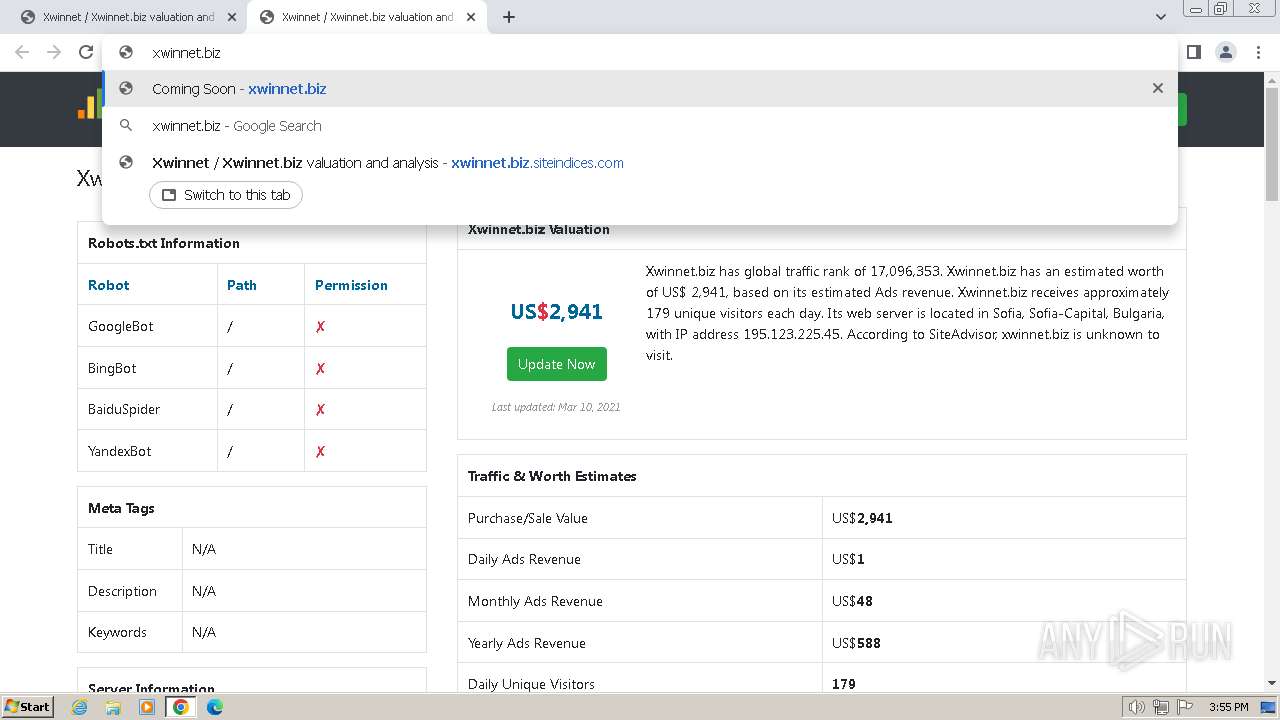
Task: Open File Explorer from taskbar
Action: [113, 707]
